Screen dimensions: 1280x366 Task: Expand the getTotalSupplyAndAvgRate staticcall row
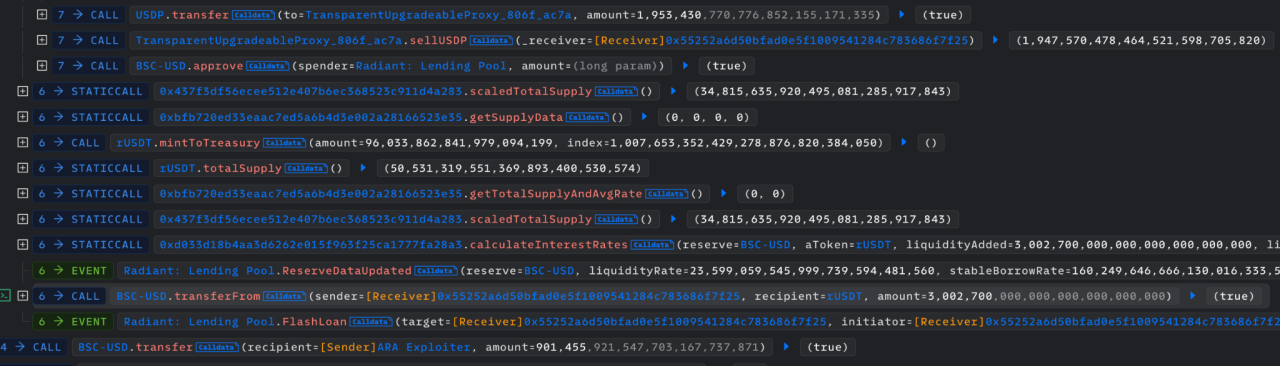point(23,194)
